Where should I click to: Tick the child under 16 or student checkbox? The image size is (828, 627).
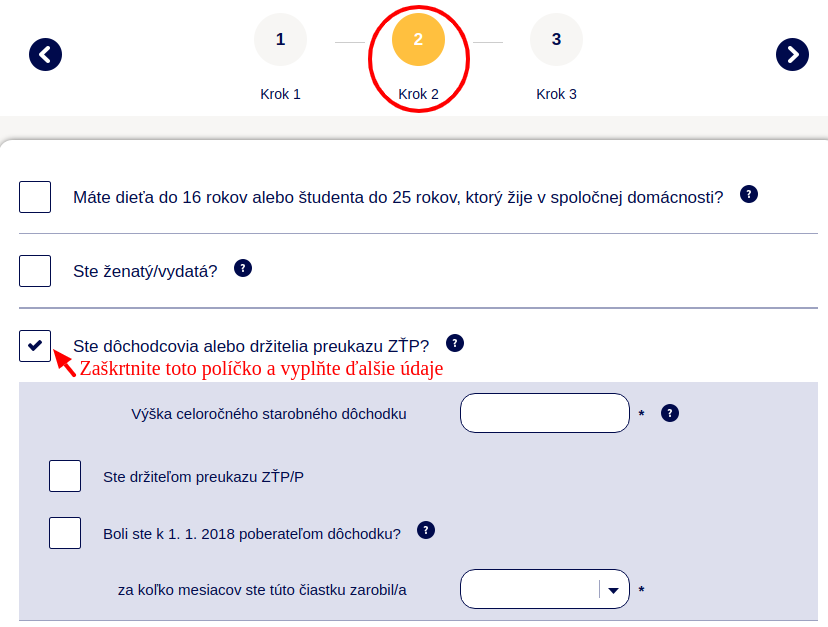pos(35,197)
